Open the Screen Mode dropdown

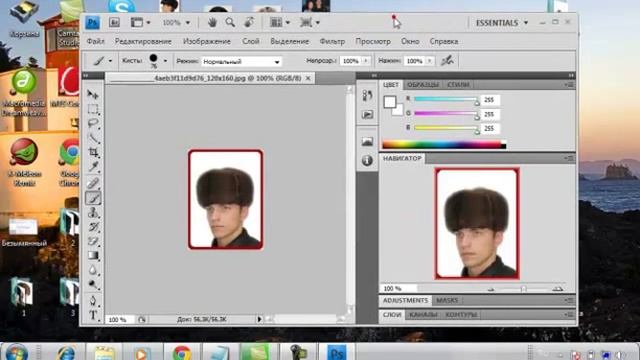310,22
